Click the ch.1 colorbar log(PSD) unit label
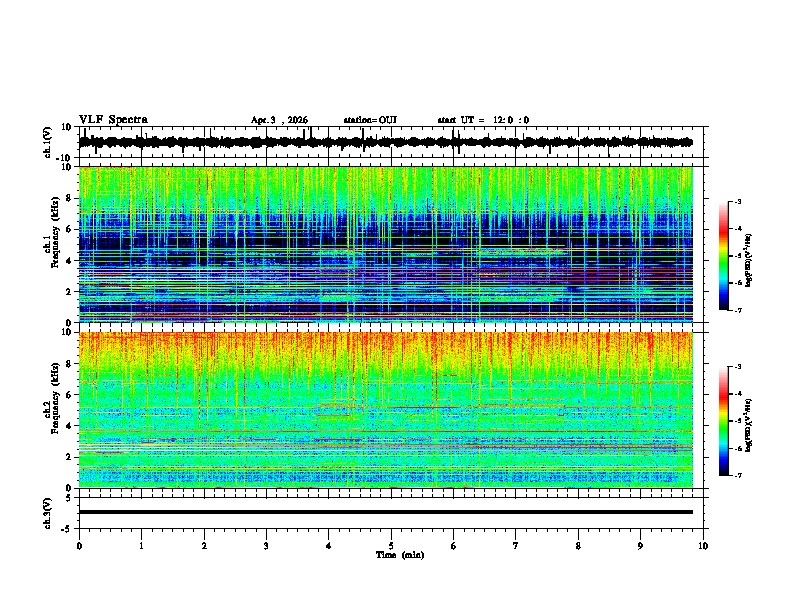Screen dimensions: 792x612 click(749, 261)
